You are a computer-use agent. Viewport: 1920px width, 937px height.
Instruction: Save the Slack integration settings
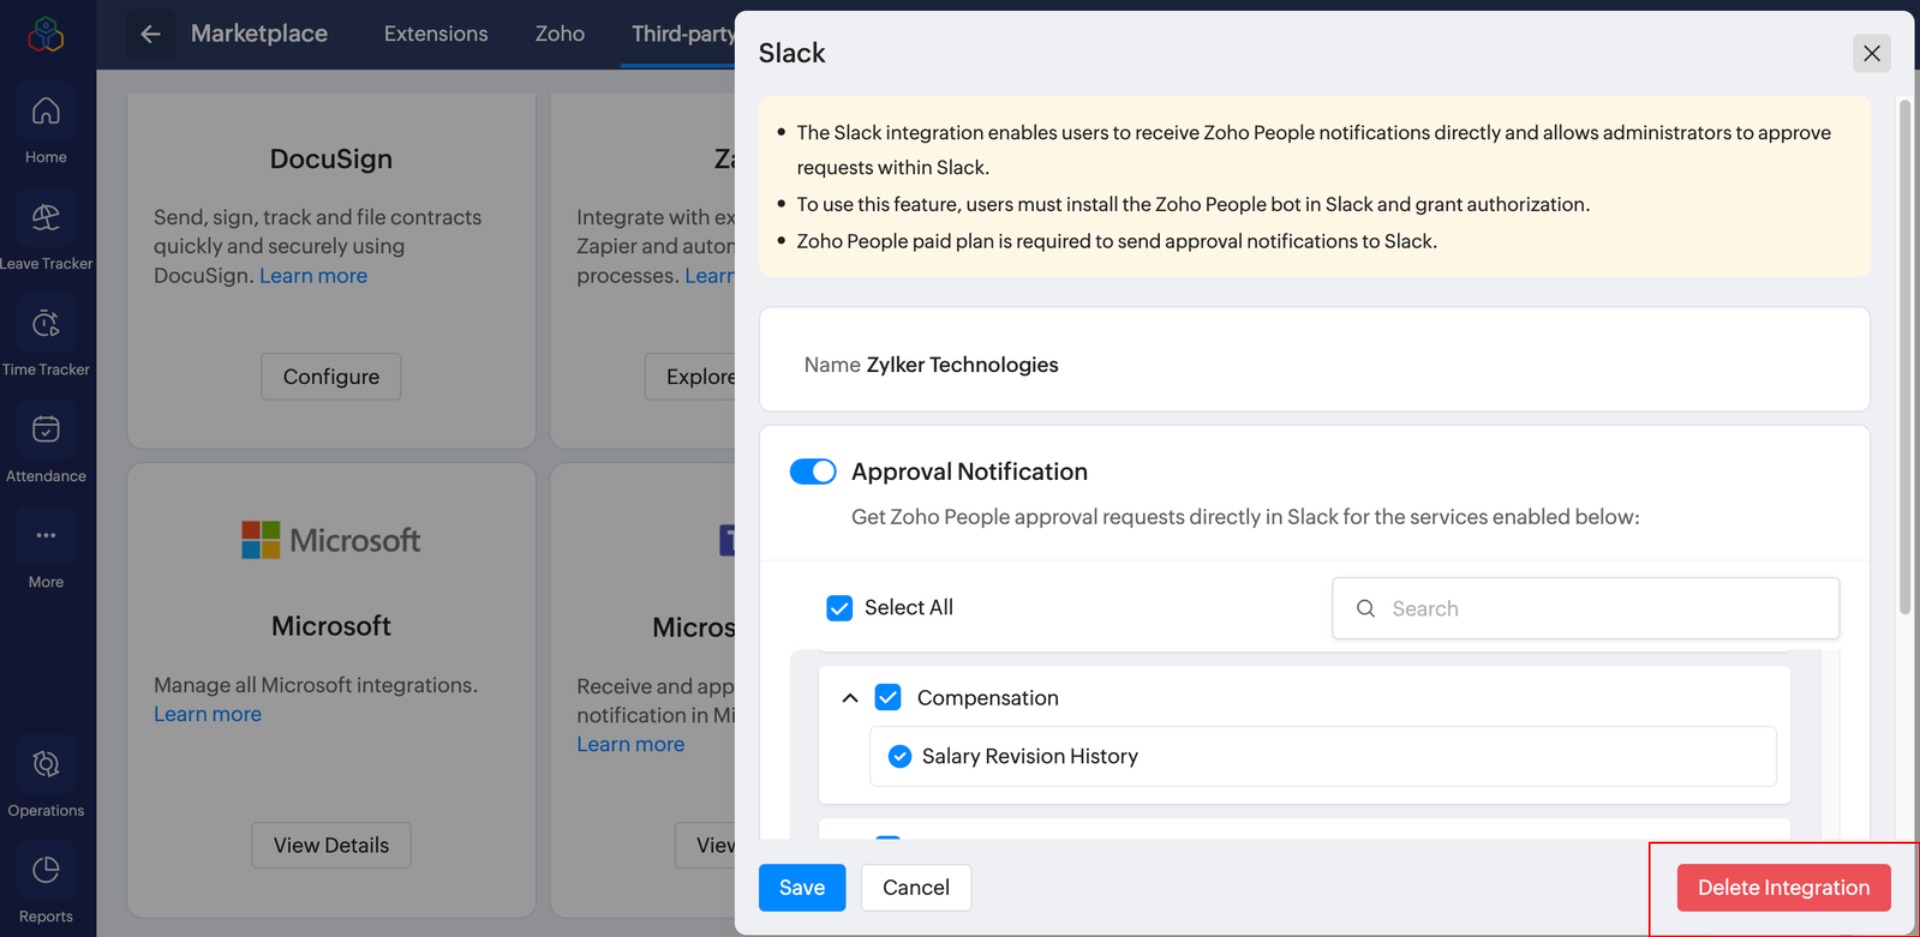801,887
